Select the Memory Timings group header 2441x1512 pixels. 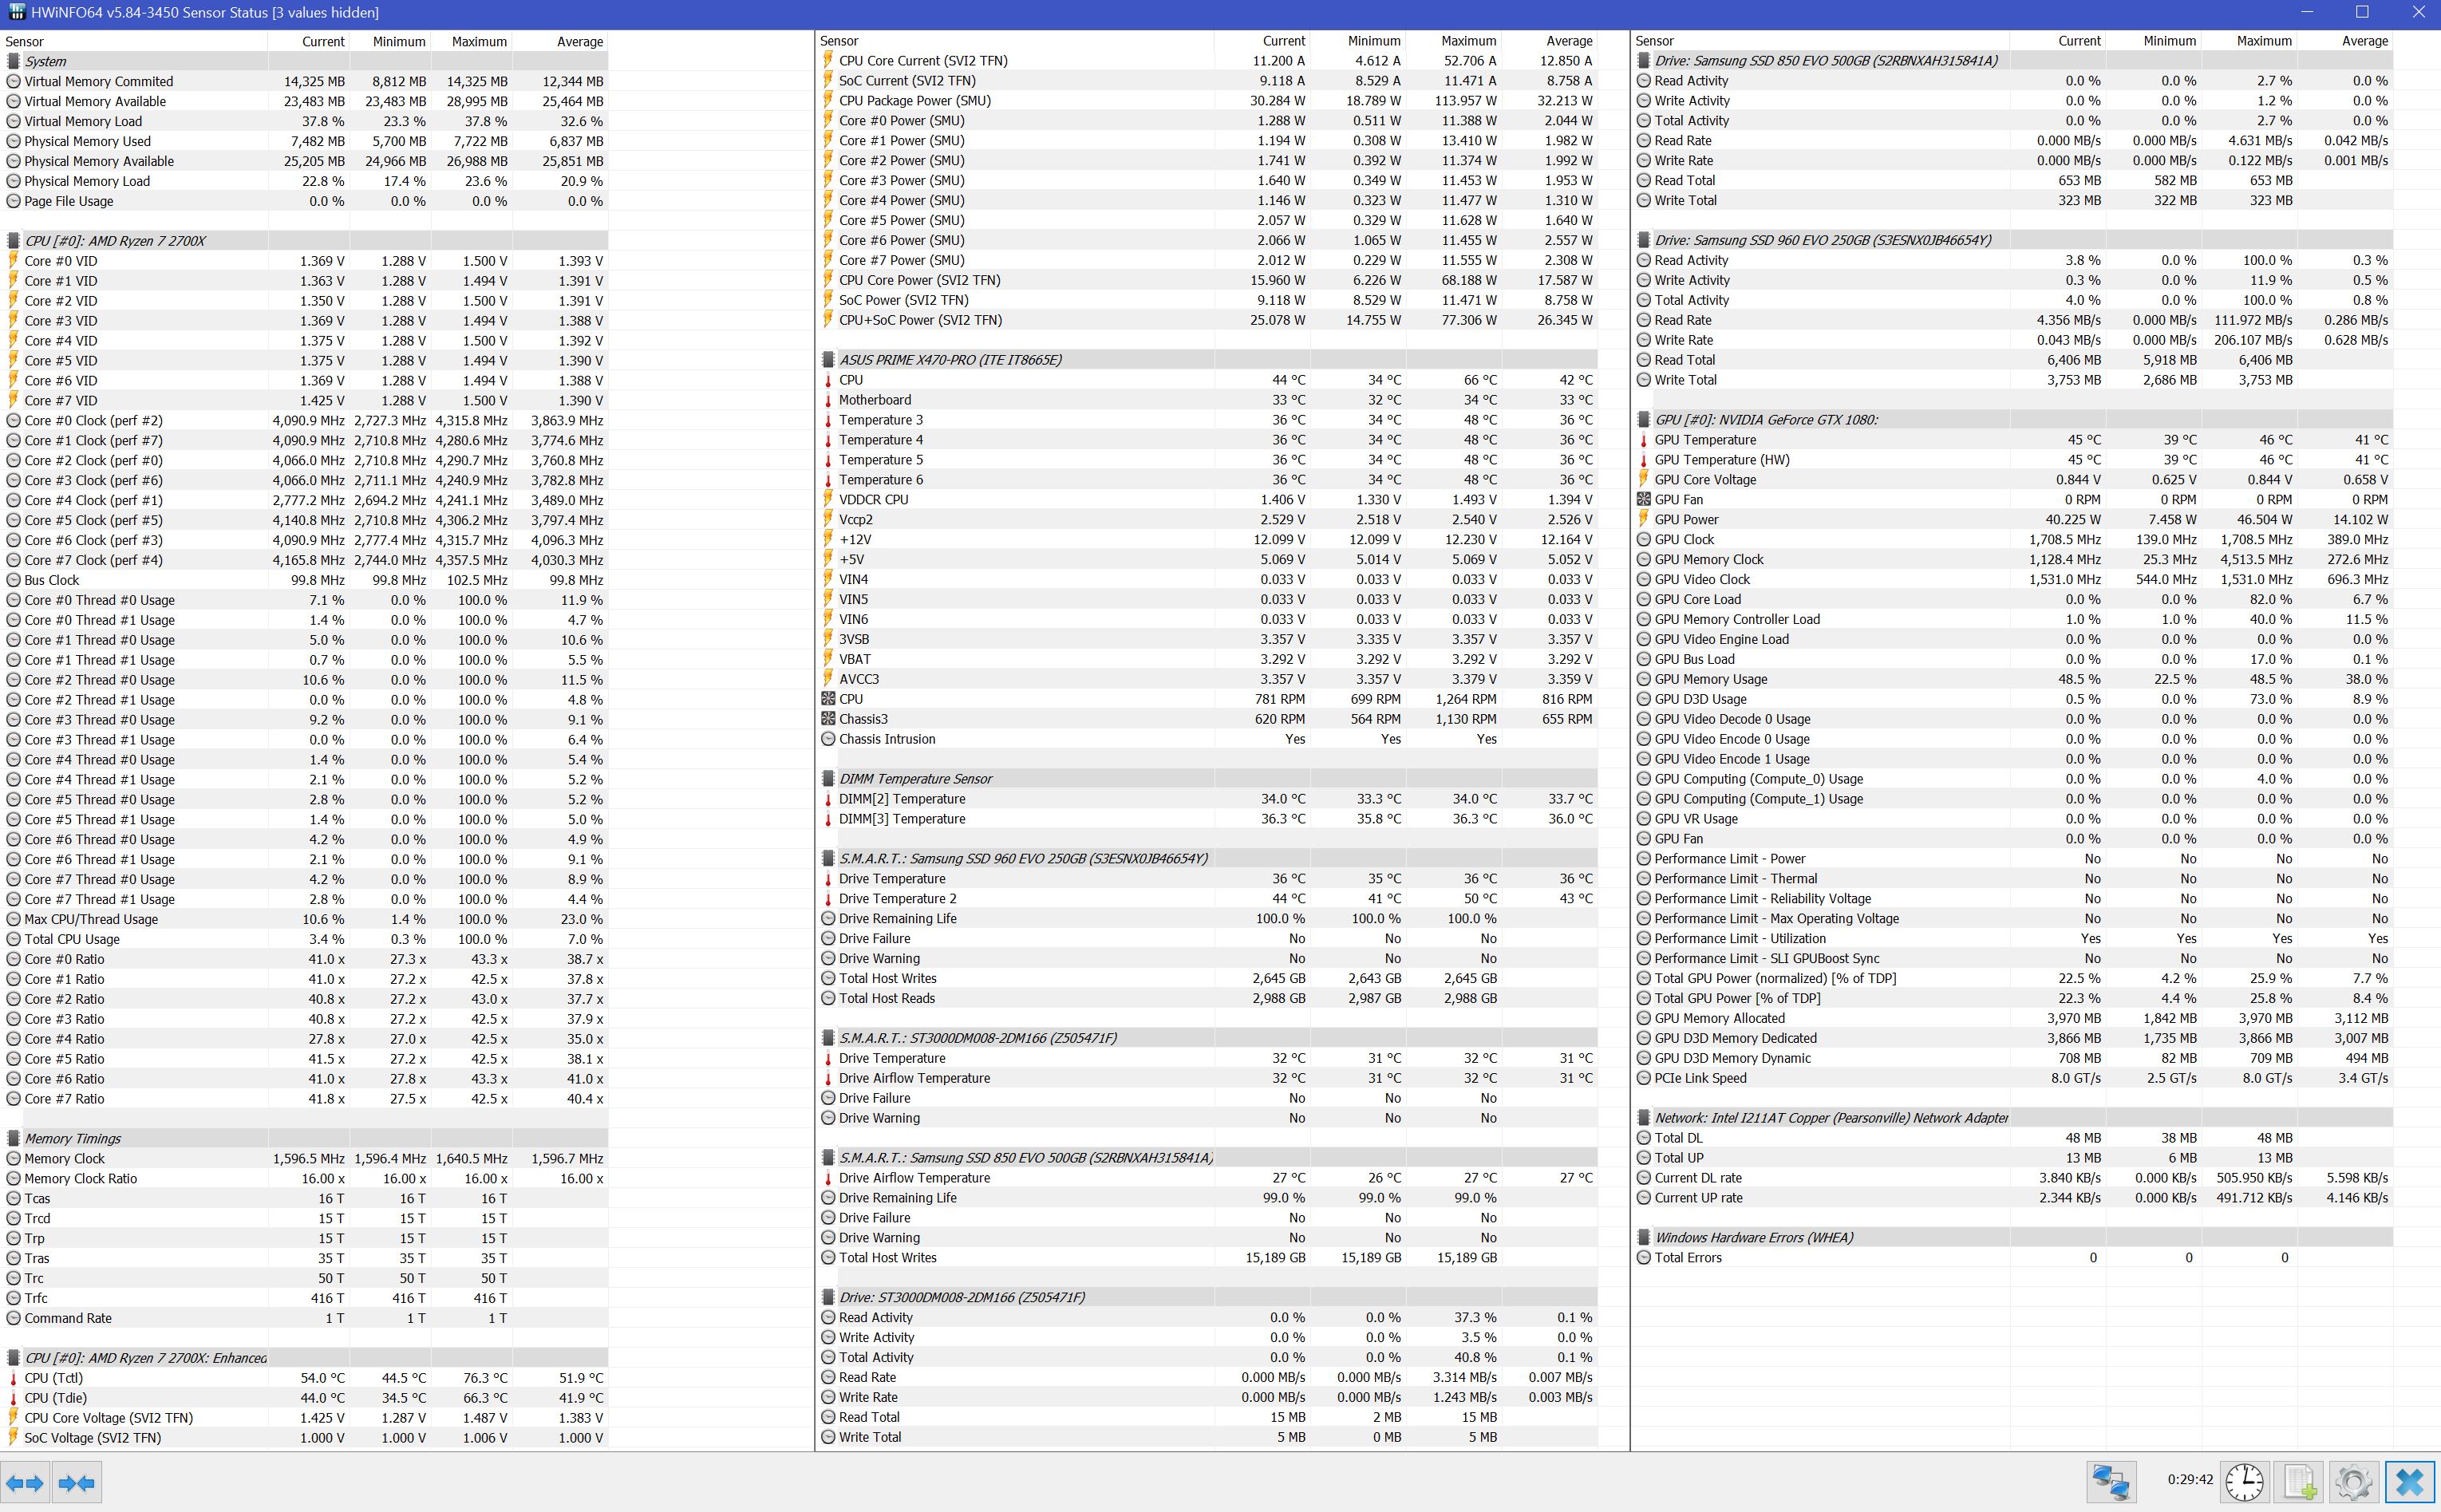click(x=72, y=1138)
